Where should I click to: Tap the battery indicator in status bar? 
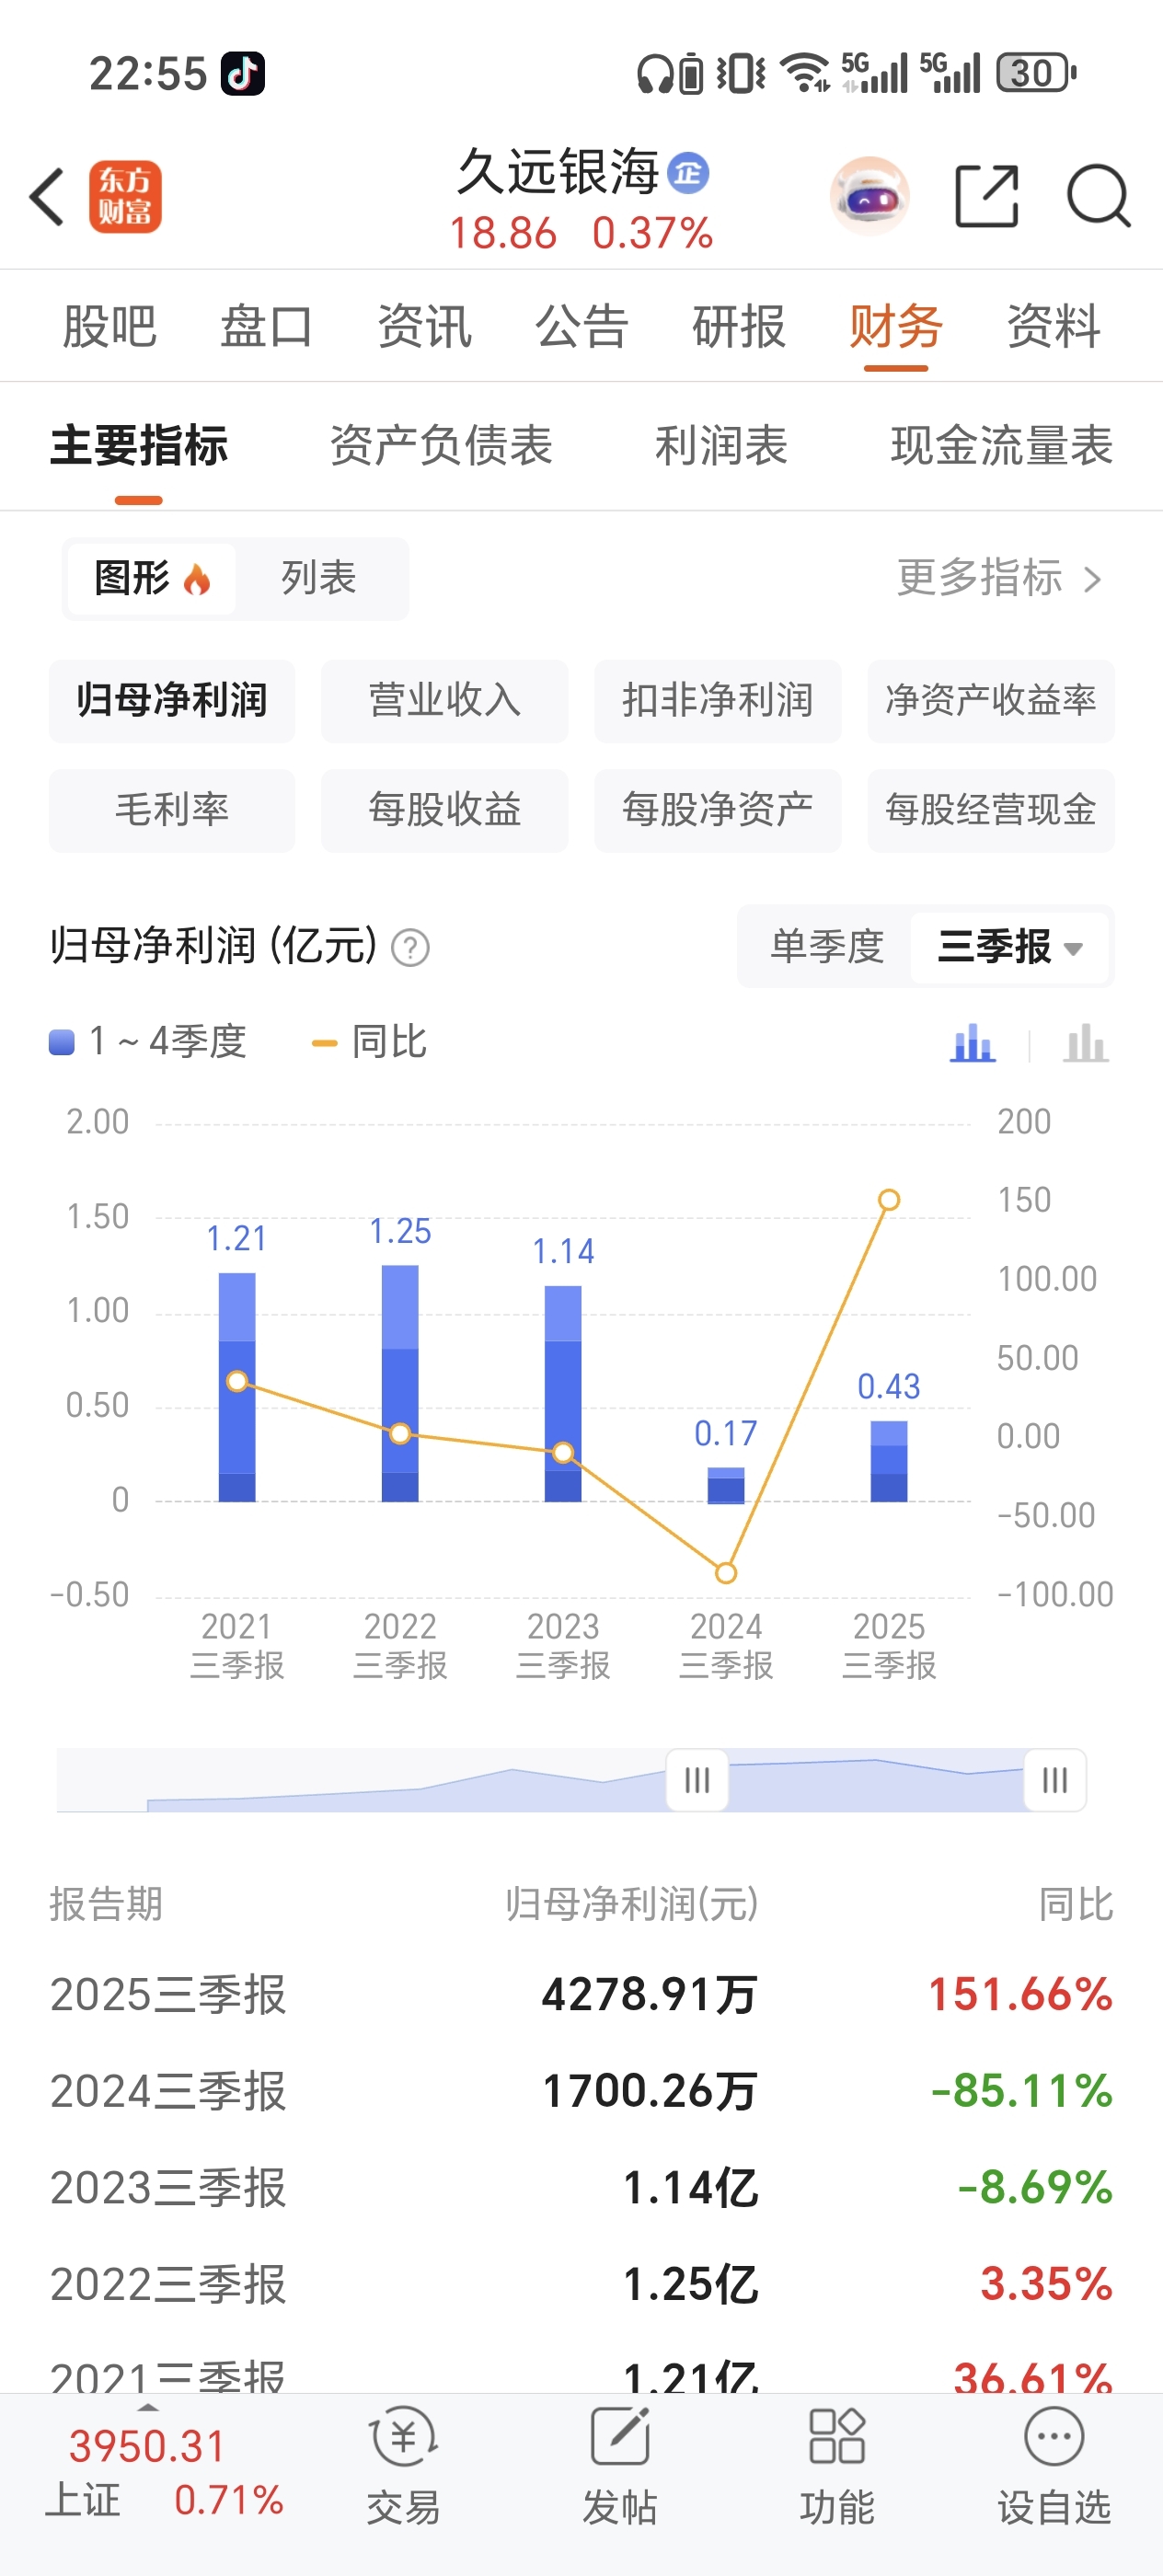(x=1035, y=73)
